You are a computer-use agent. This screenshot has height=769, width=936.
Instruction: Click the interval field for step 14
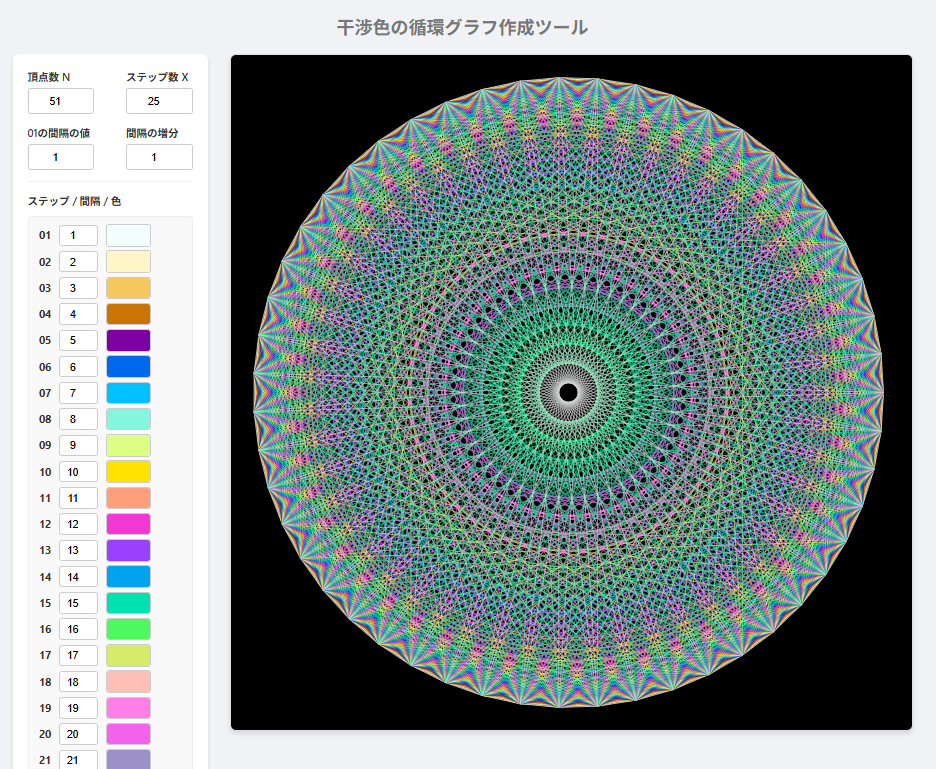click(x=78, y=576)
